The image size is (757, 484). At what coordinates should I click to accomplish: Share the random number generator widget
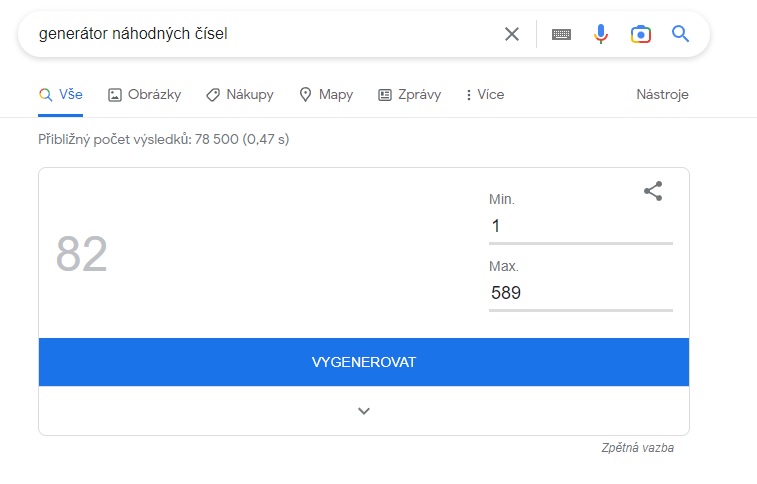[653, 191]
